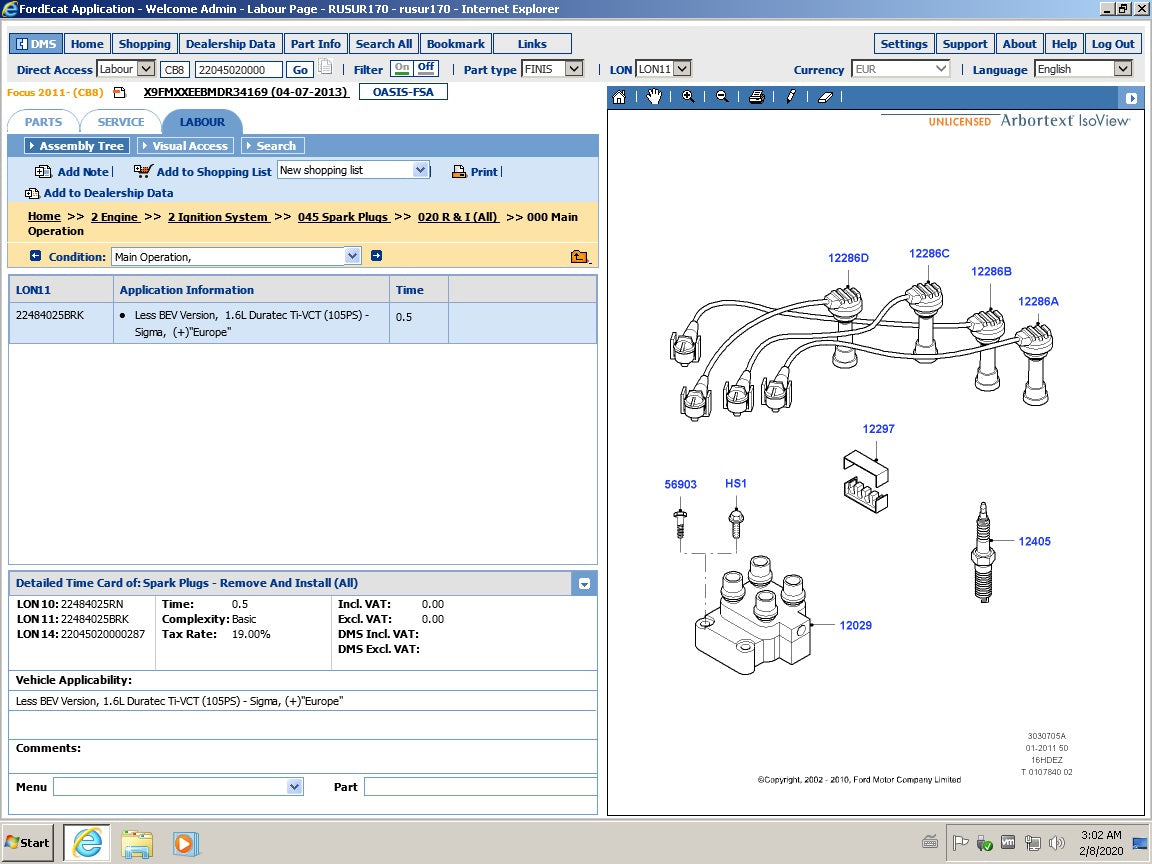Select the Eraser tool in the diagram toolbar
The image size is (1152, 864).
(825, 97)
